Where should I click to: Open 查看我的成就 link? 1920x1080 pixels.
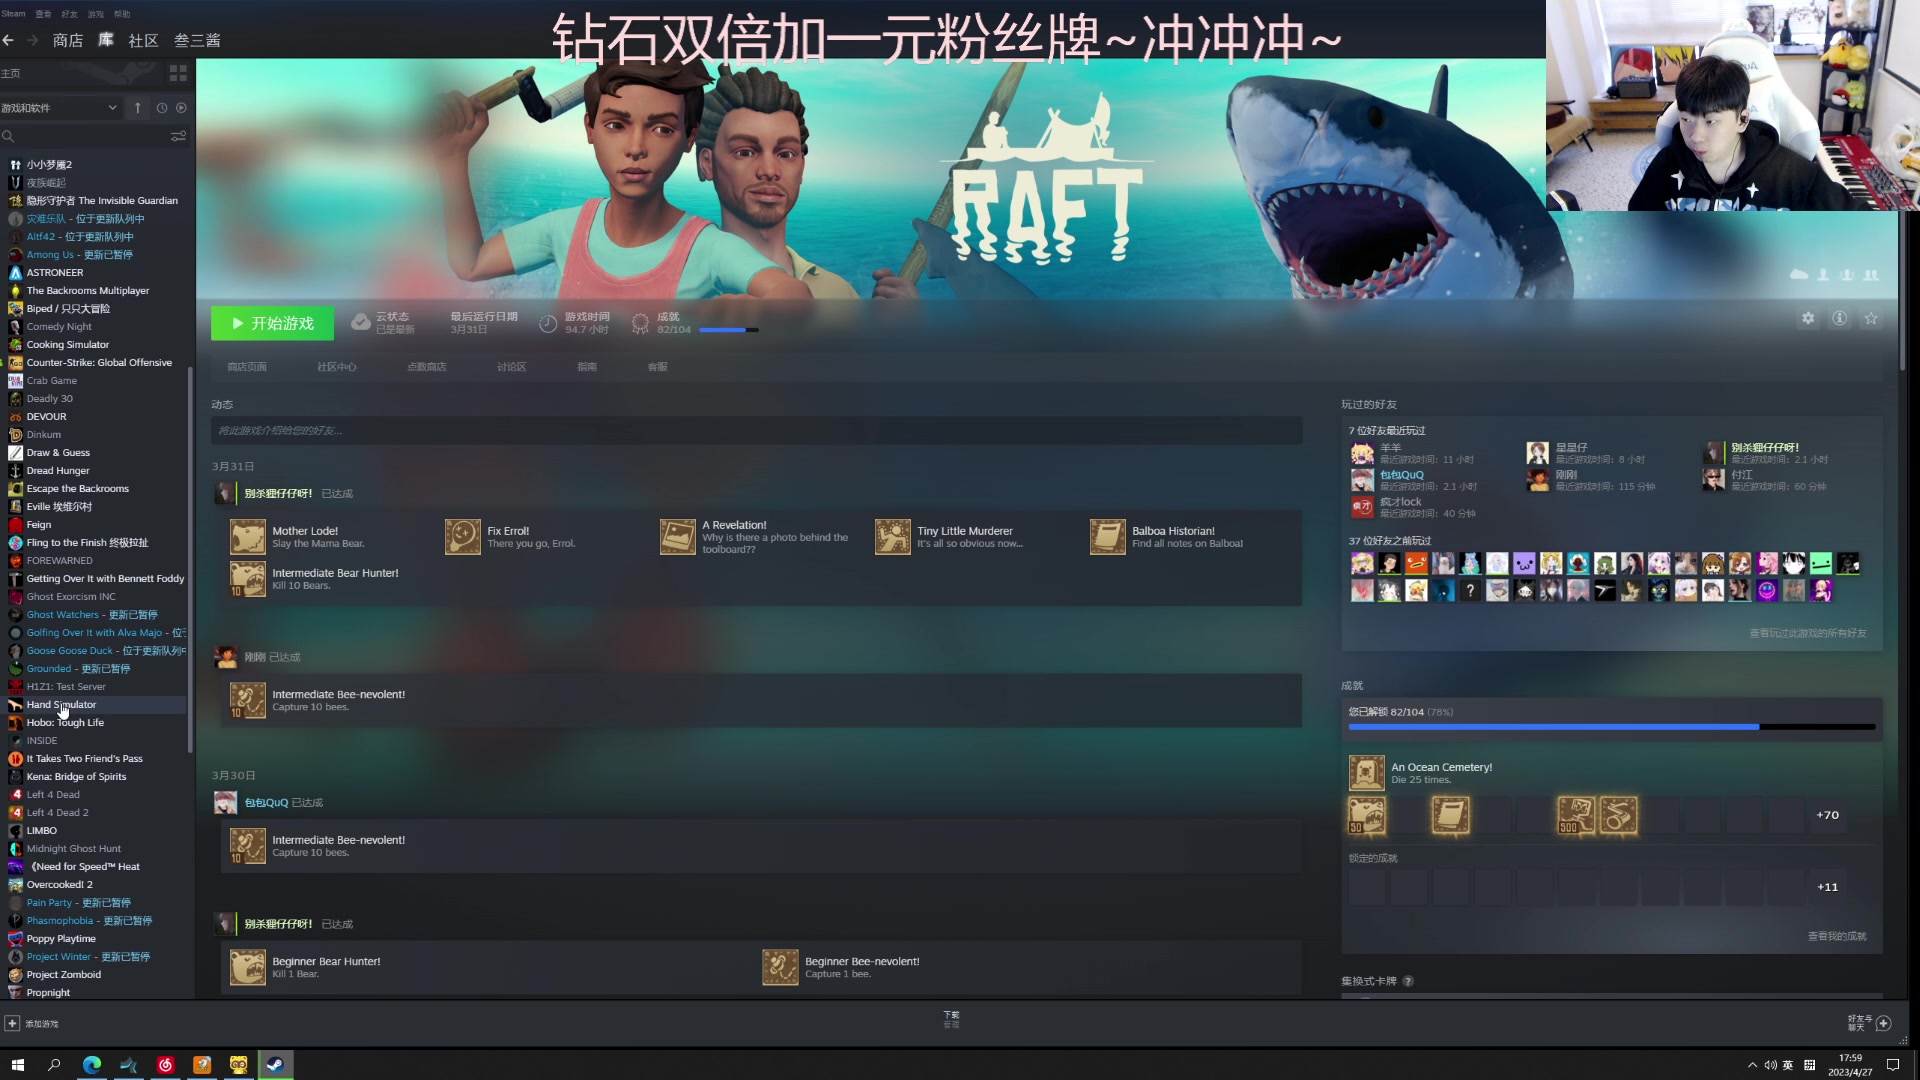[1838, 937]
